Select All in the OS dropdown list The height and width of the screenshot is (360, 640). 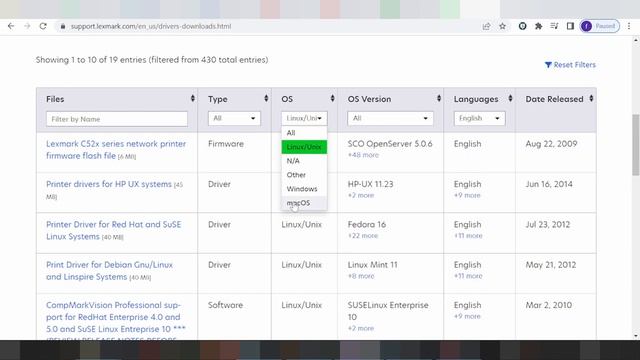click(x=304, y=133)
